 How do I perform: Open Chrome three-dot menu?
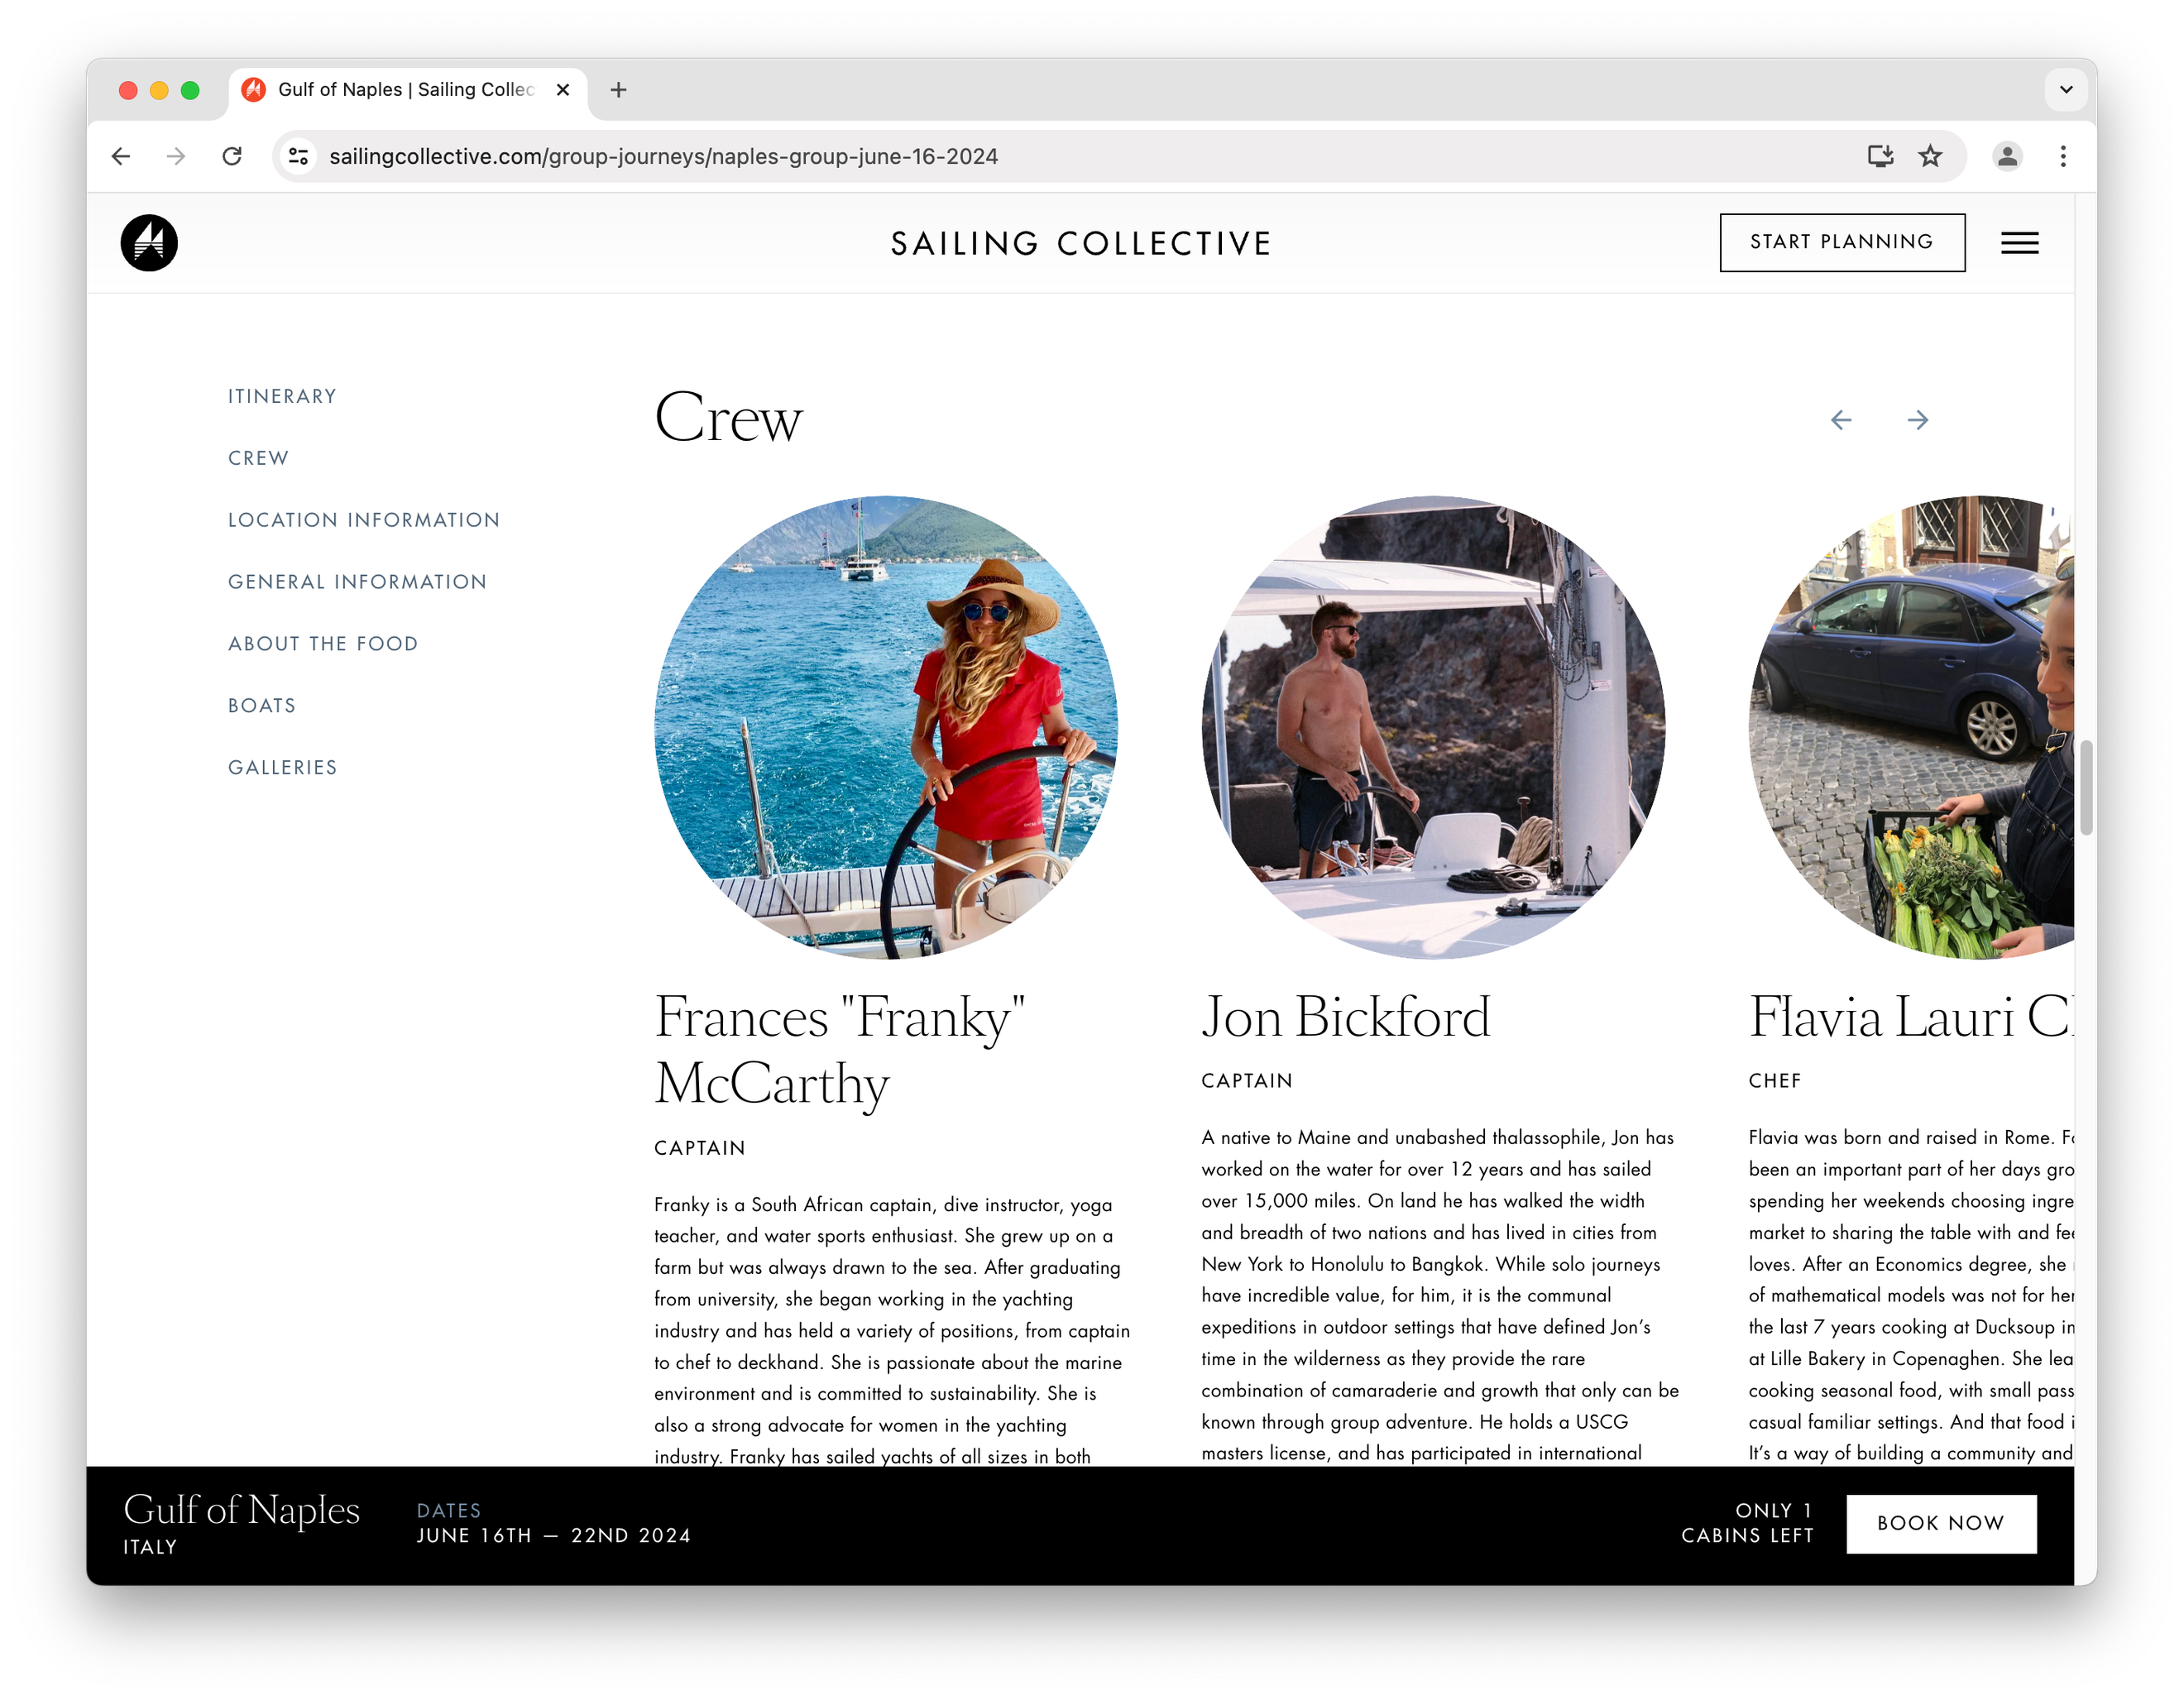pos(2063,156)
